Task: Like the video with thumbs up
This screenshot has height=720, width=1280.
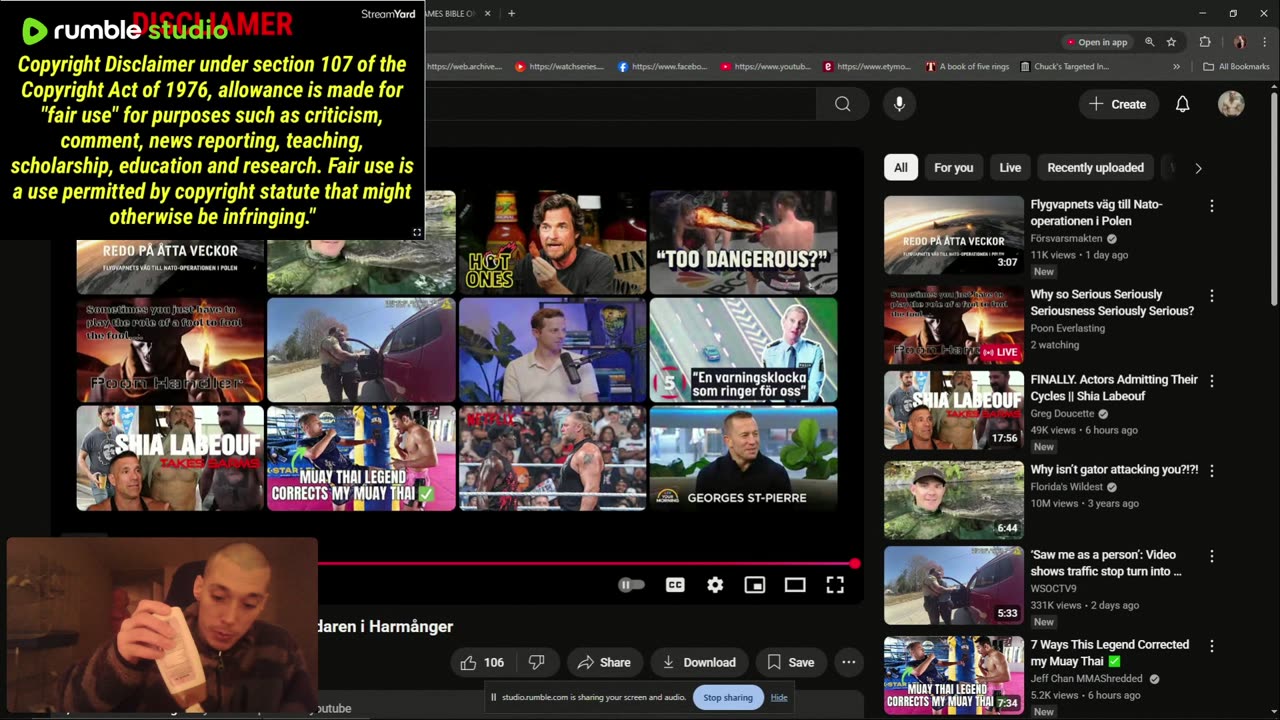Action: coord(481,662)
